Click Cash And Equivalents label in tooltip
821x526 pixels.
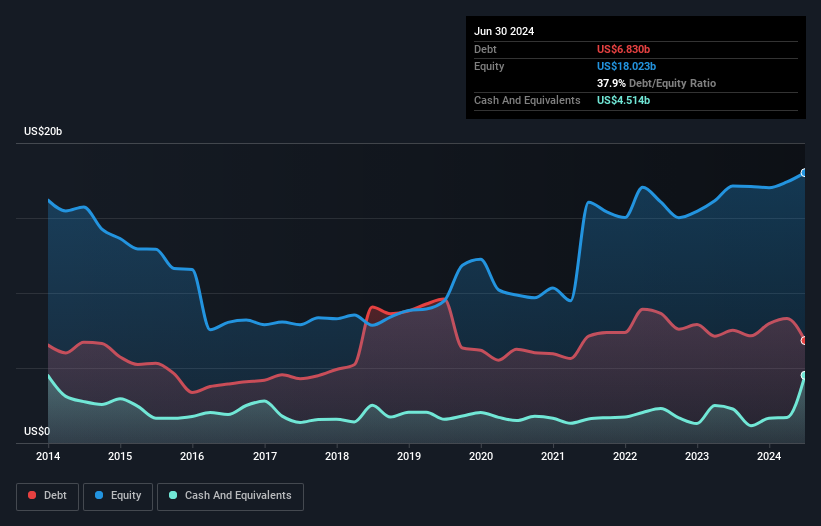tap(527, 100)
